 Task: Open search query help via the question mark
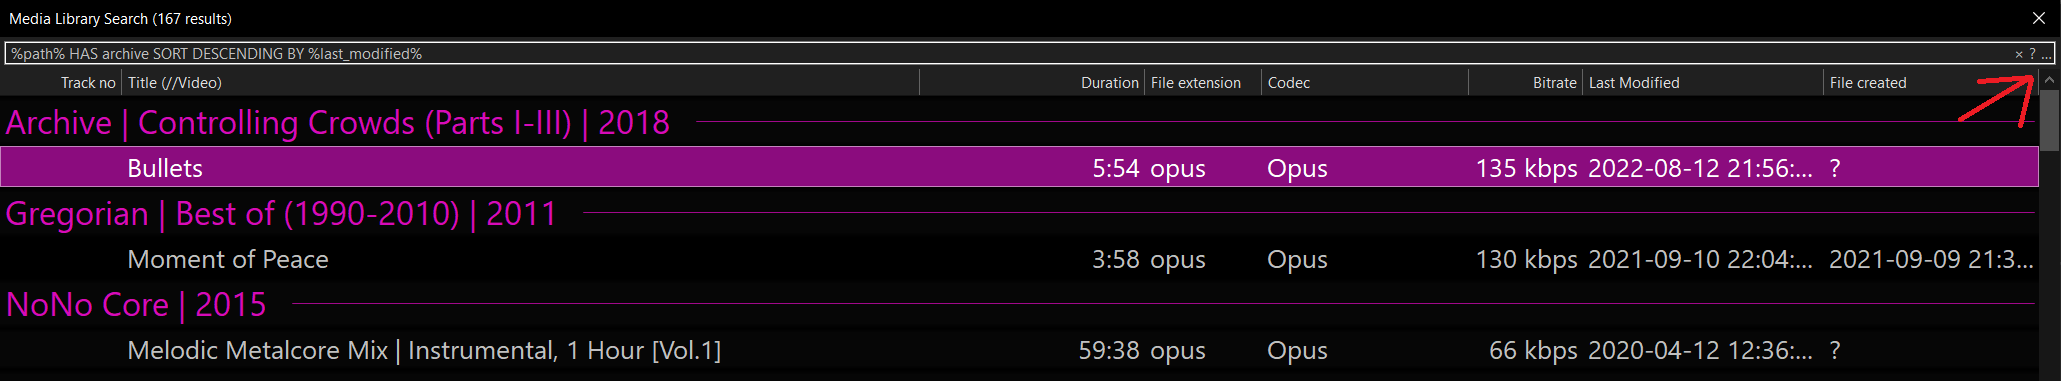pyautogui.click(x=2032, y=54)
